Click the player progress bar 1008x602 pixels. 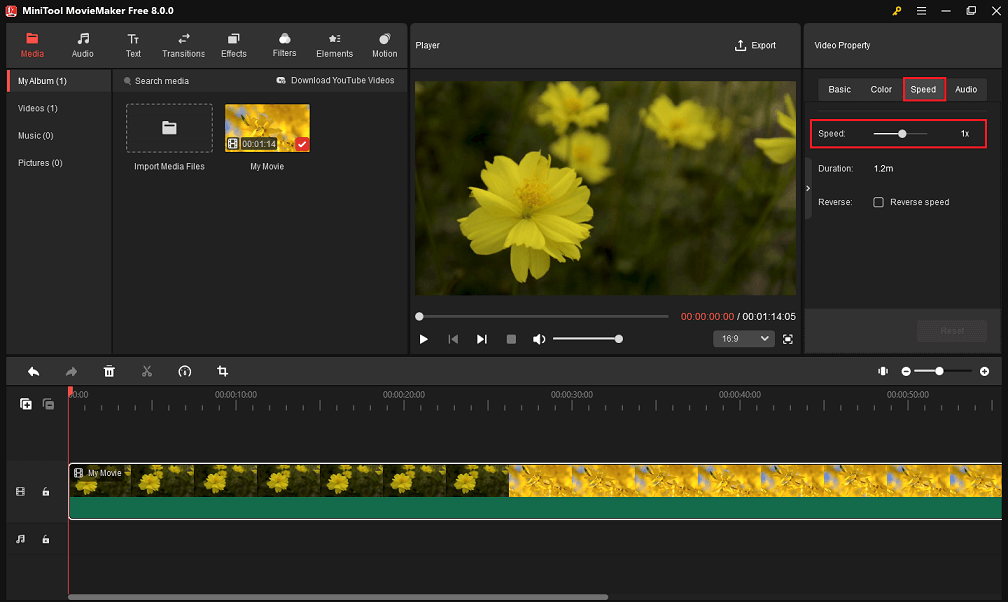(x=544, y=316)
